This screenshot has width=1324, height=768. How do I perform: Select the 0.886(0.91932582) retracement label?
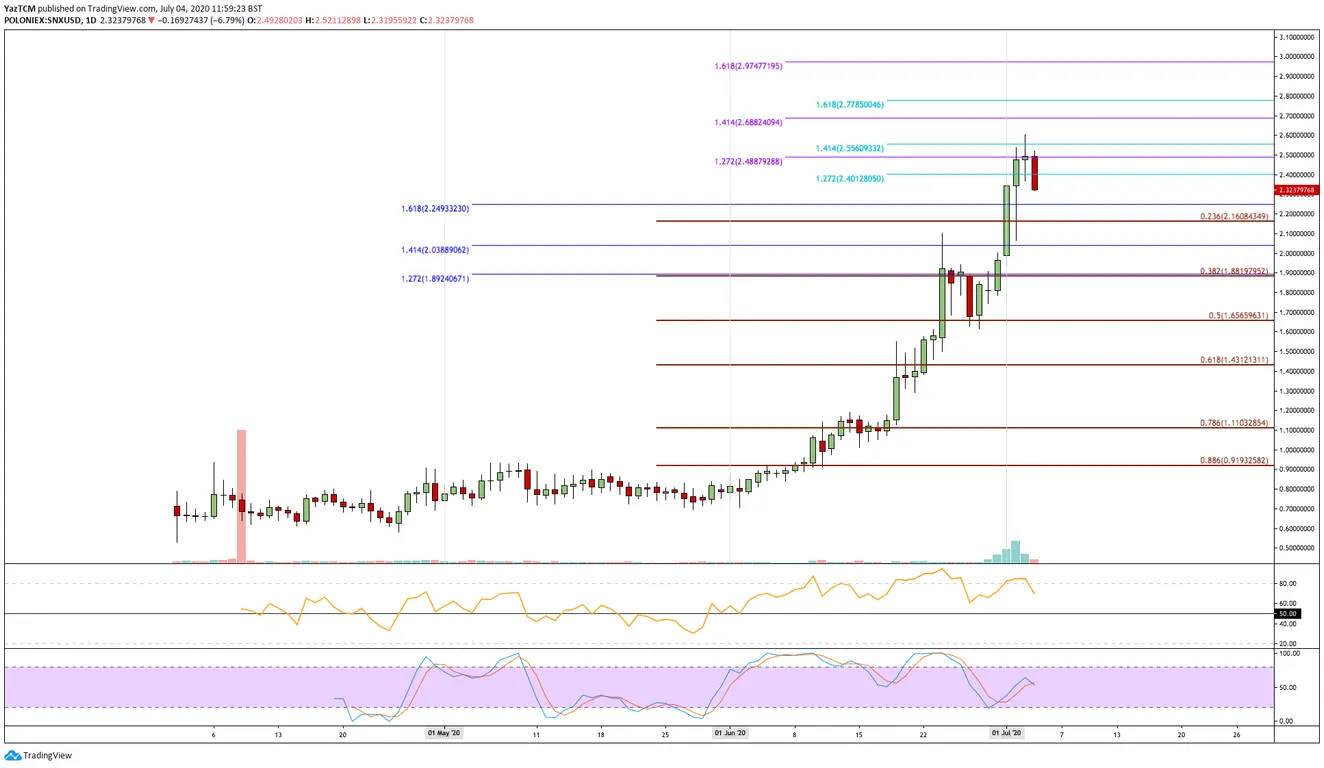coord(1234,460)
